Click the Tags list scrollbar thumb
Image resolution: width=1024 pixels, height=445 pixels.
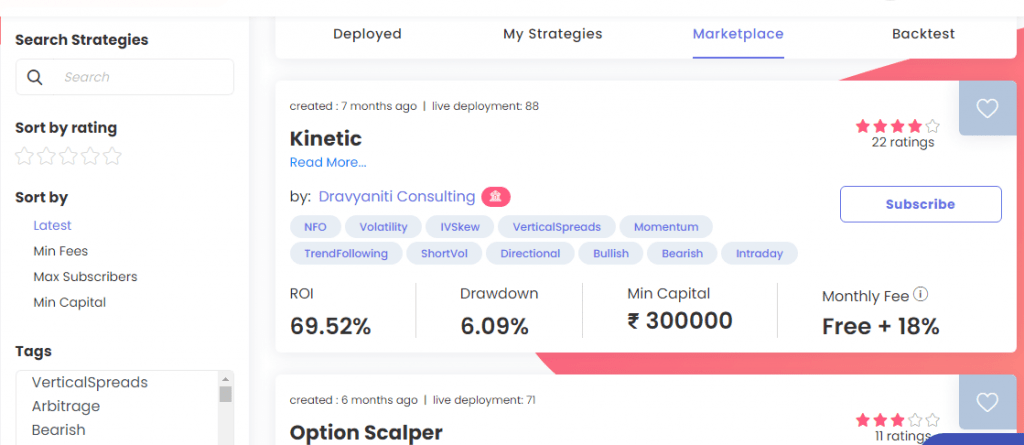coord(225,394)
